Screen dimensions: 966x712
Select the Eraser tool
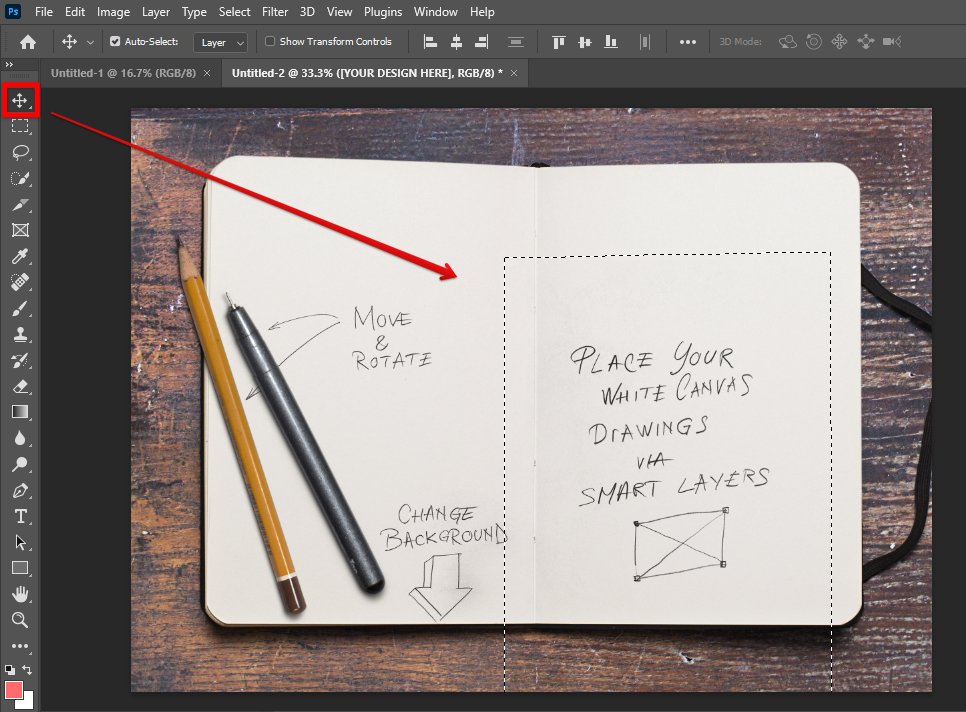click(20, 387)
